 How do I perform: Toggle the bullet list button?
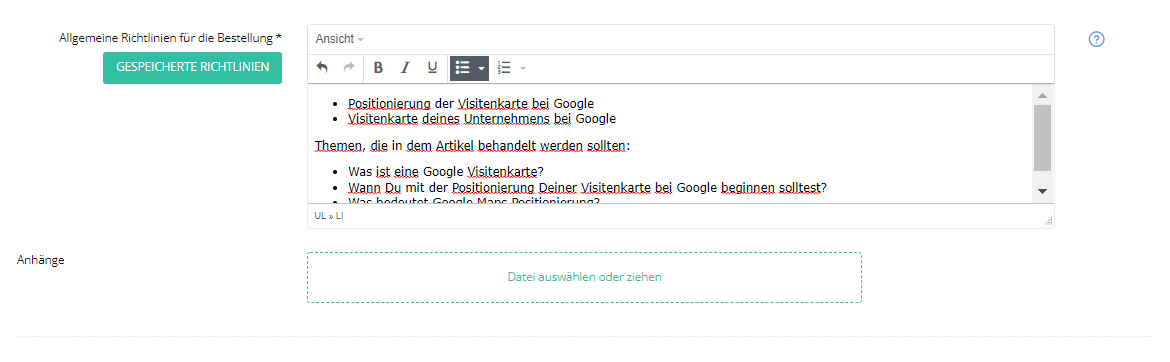pos(463,68)
